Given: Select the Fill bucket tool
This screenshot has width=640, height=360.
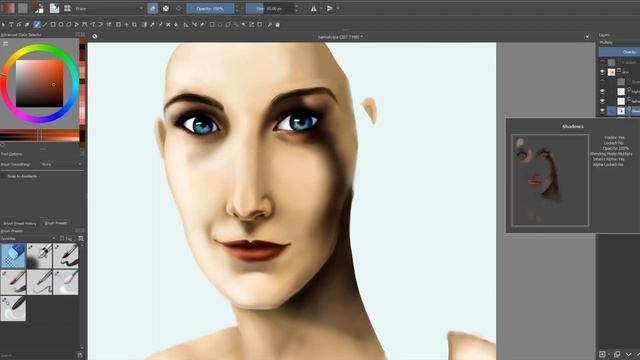Looking at the screenshot, I should [x=176, y=24].
